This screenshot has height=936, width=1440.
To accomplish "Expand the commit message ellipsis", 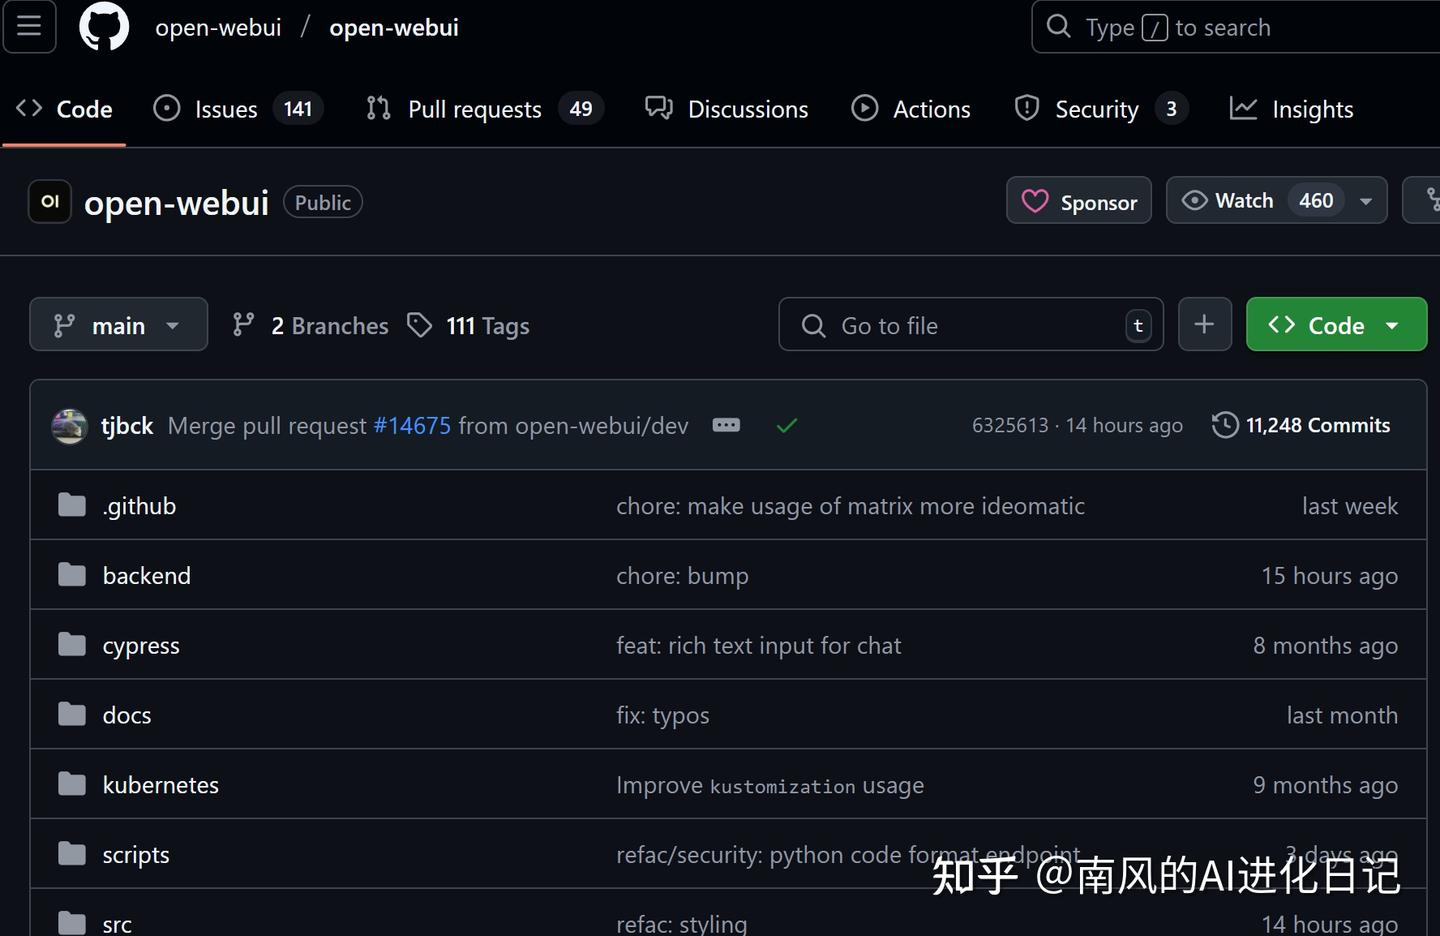I will [726, 425].
